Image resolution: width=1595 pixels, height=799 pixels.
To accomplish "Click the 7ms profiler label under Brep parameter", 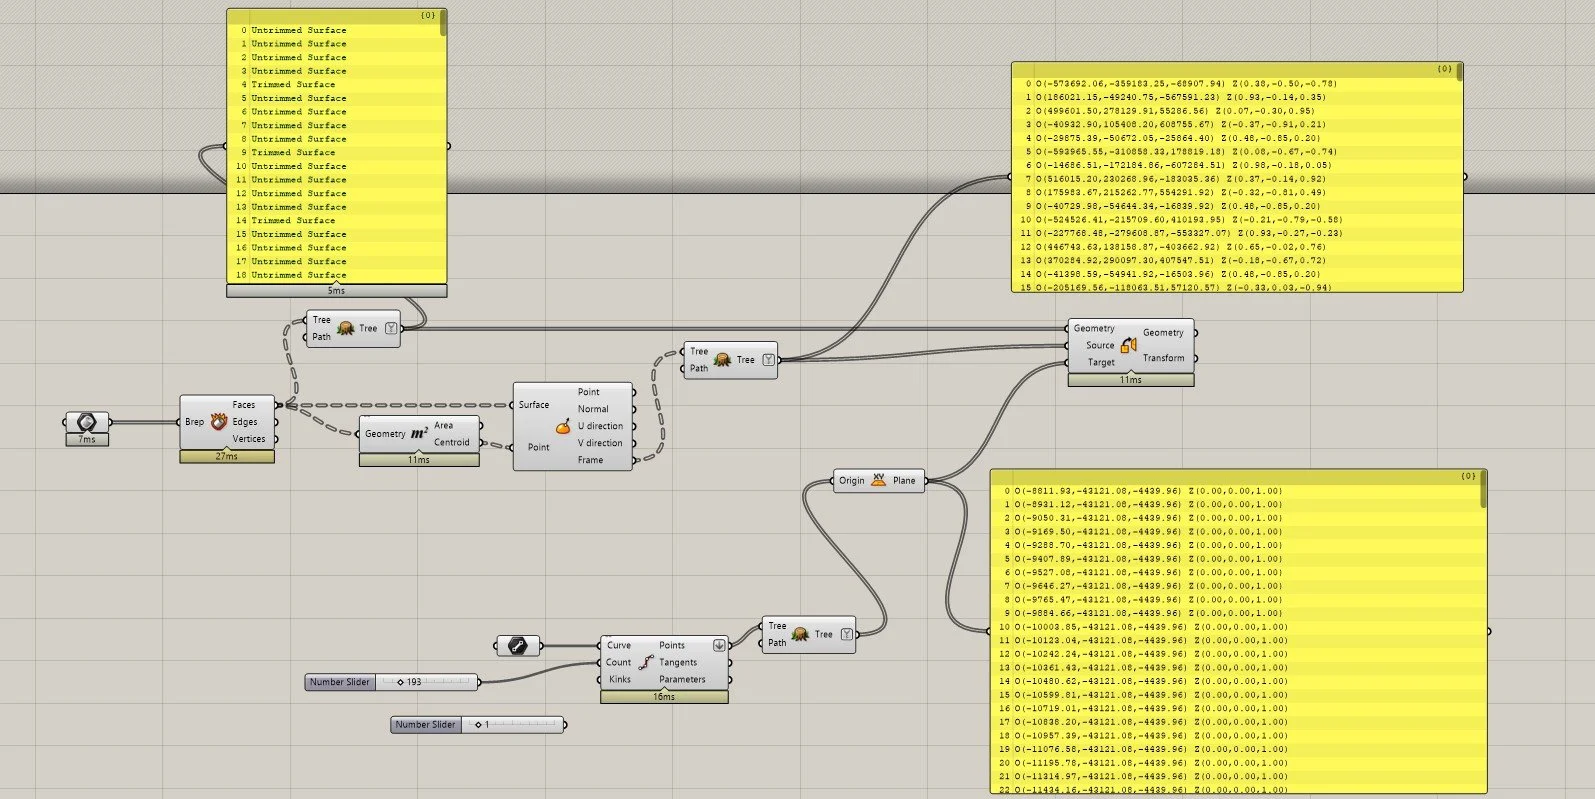I will pyautogui.click(x=87, y=439).
